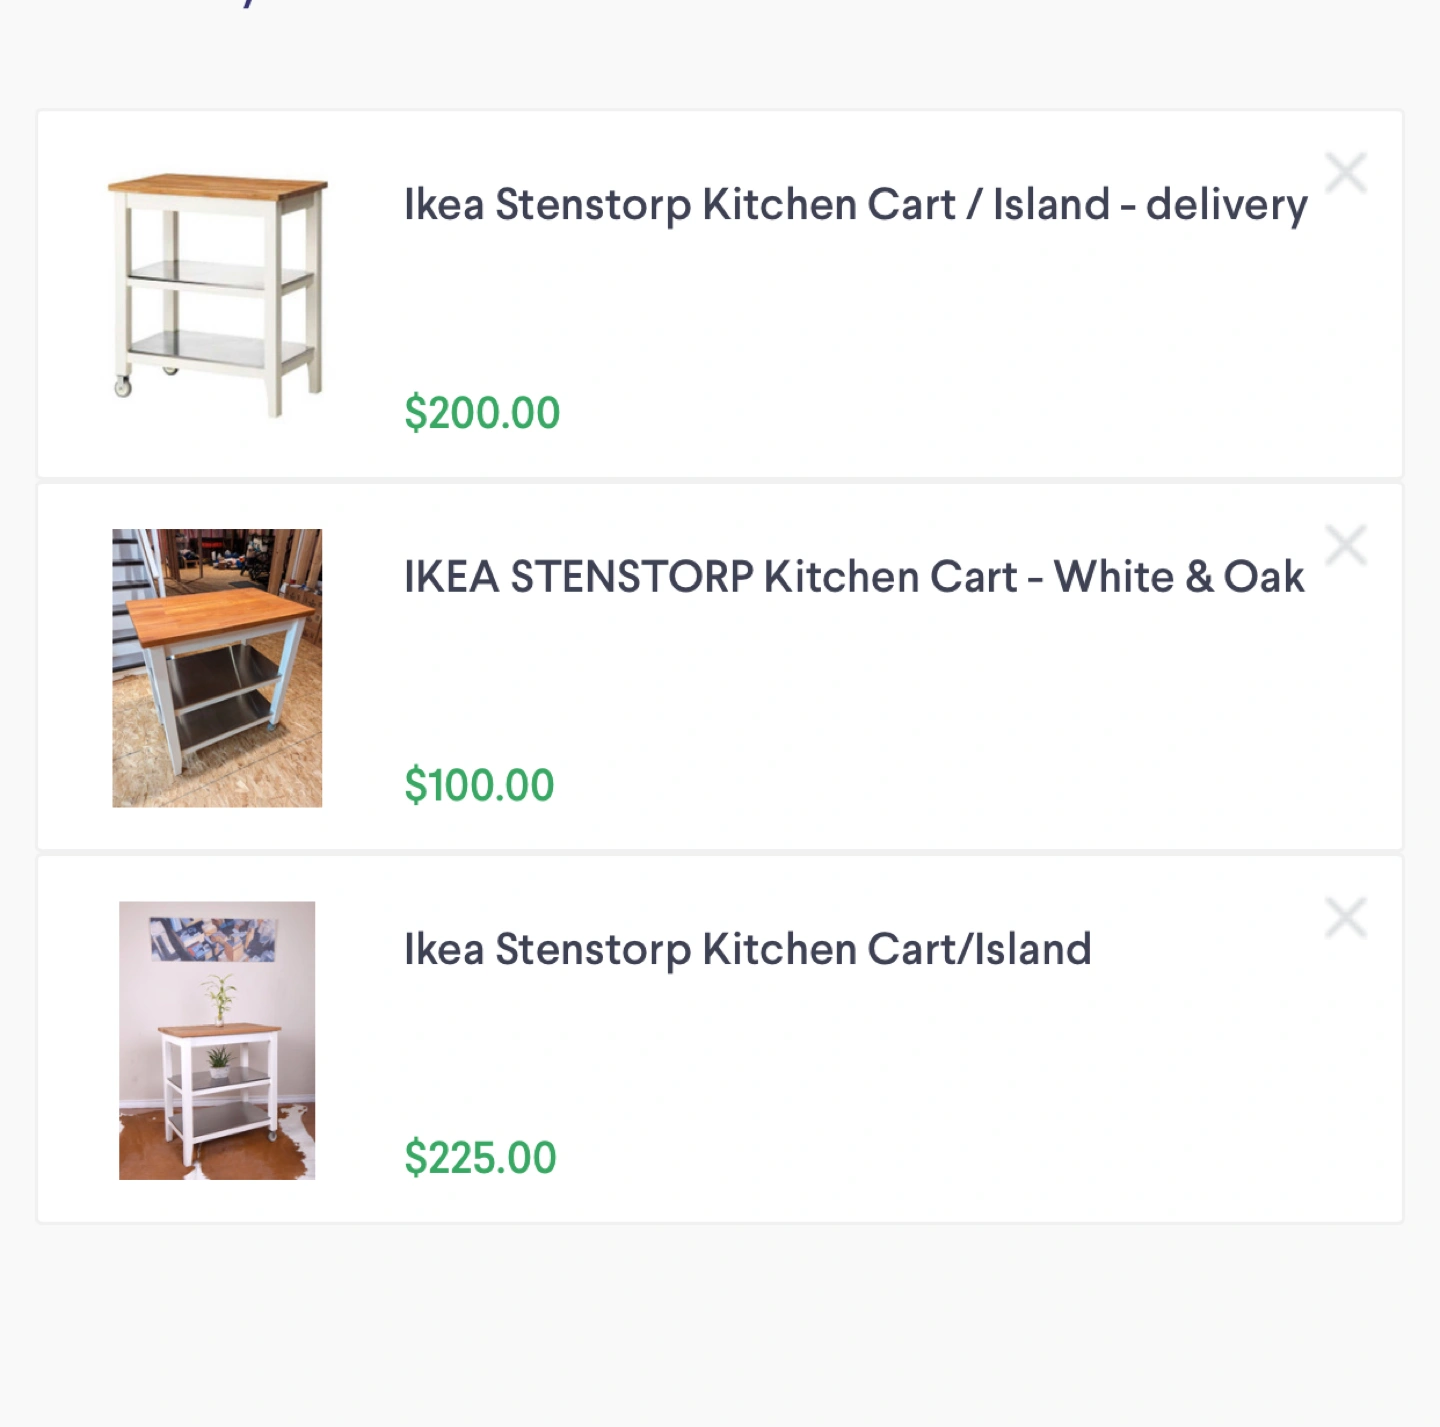The image size is (1440, 1427).
Task: Open 'Ikea Stenstorp Kitchen Cart / Island - delivery' title
Action: (x=855, y=205)
